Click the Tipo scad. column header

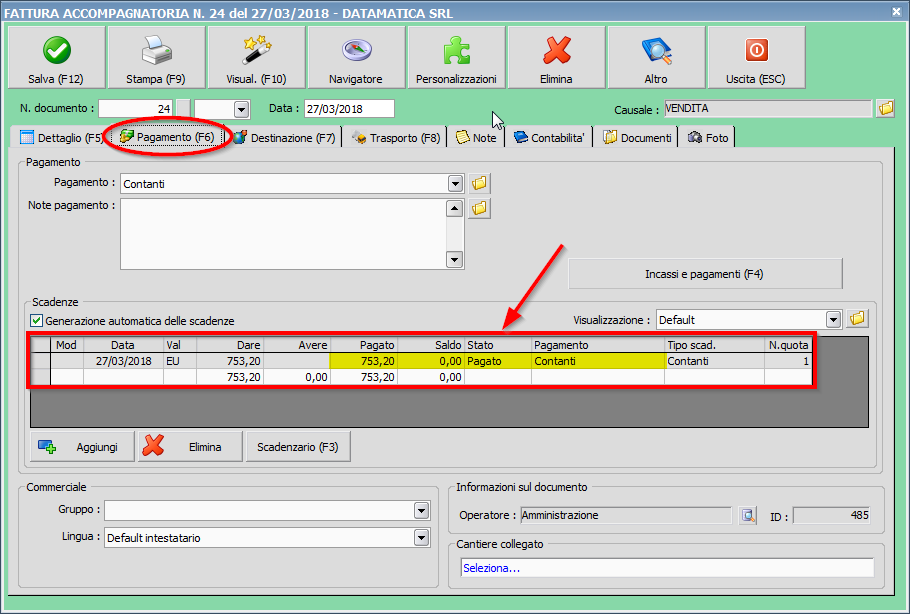(x=714, y=345)
